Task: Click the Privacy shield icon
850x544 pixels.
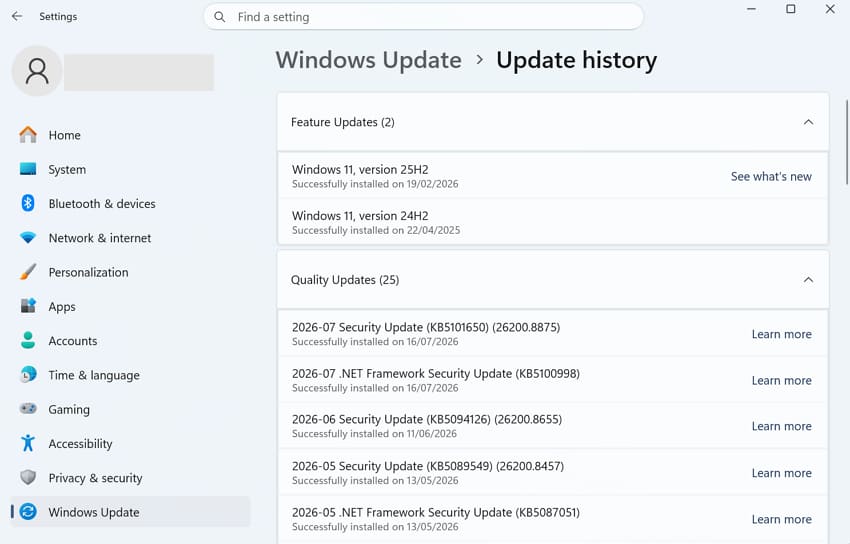Action: pyautogui.click(x=28, y=477)
